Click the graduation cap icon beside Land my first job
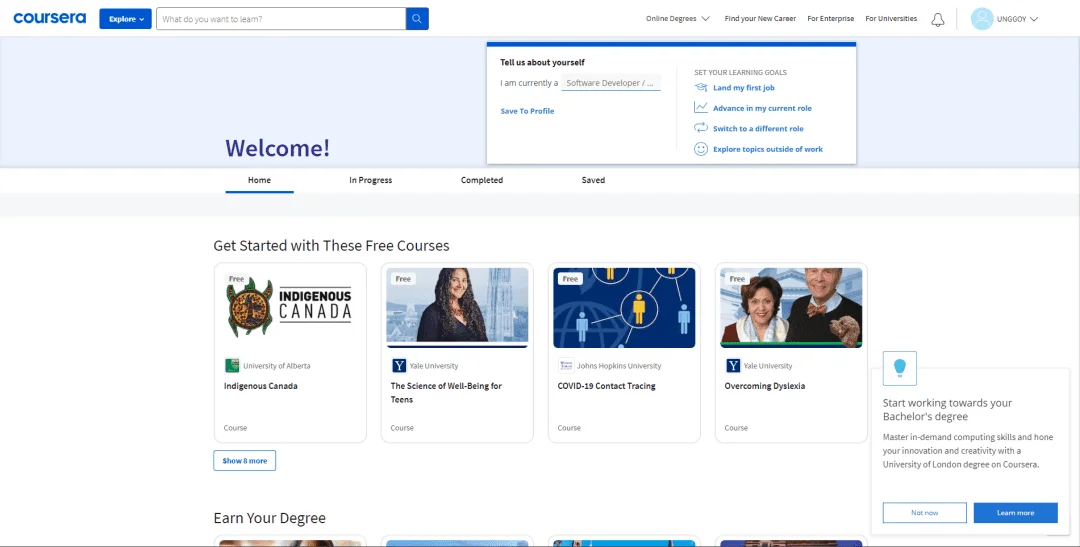 [700, 87]
